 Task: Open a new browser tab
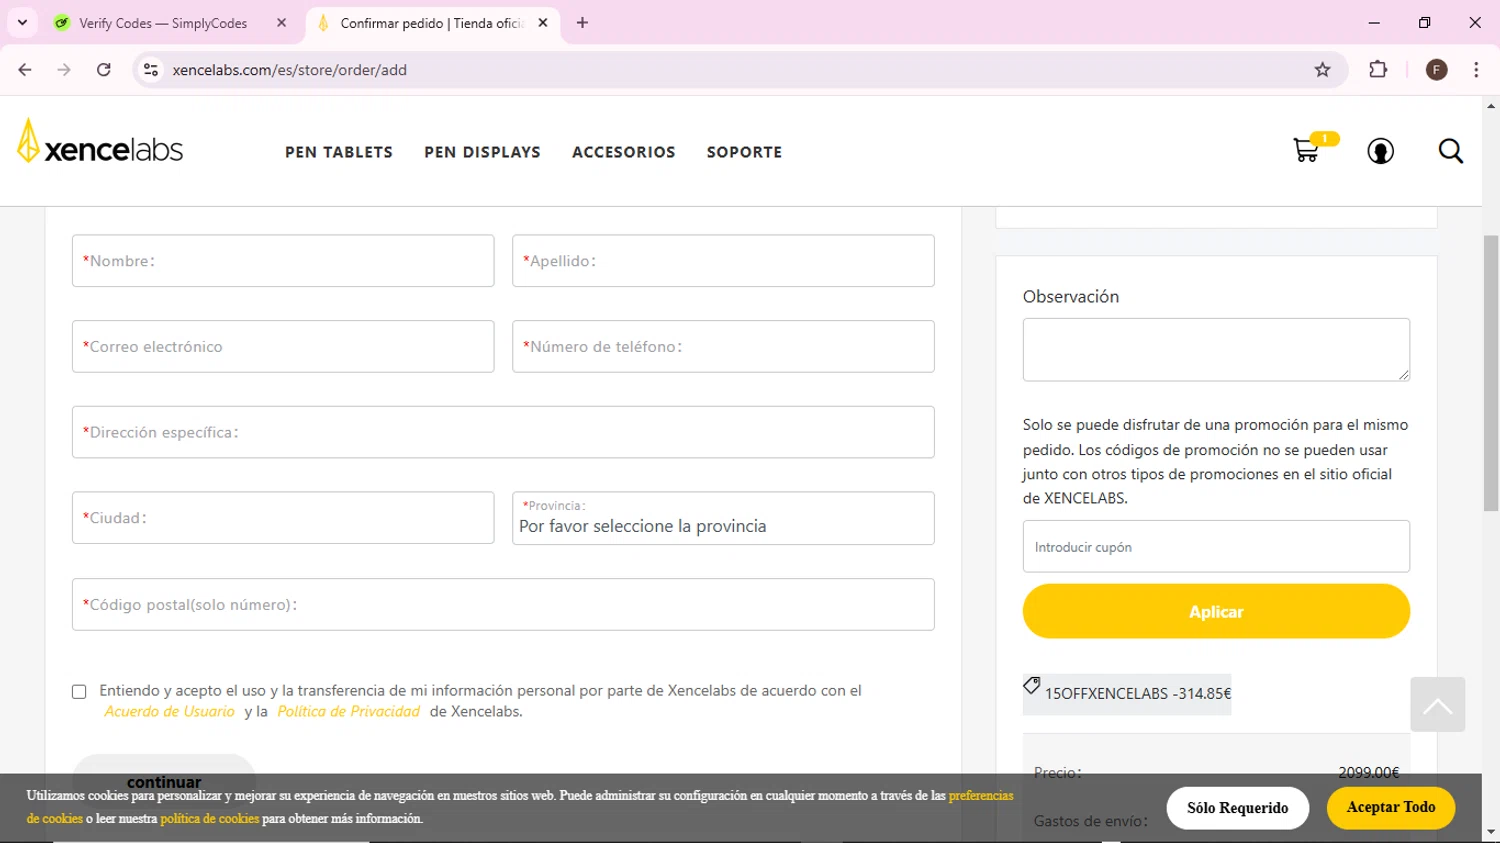click(582, 23)
